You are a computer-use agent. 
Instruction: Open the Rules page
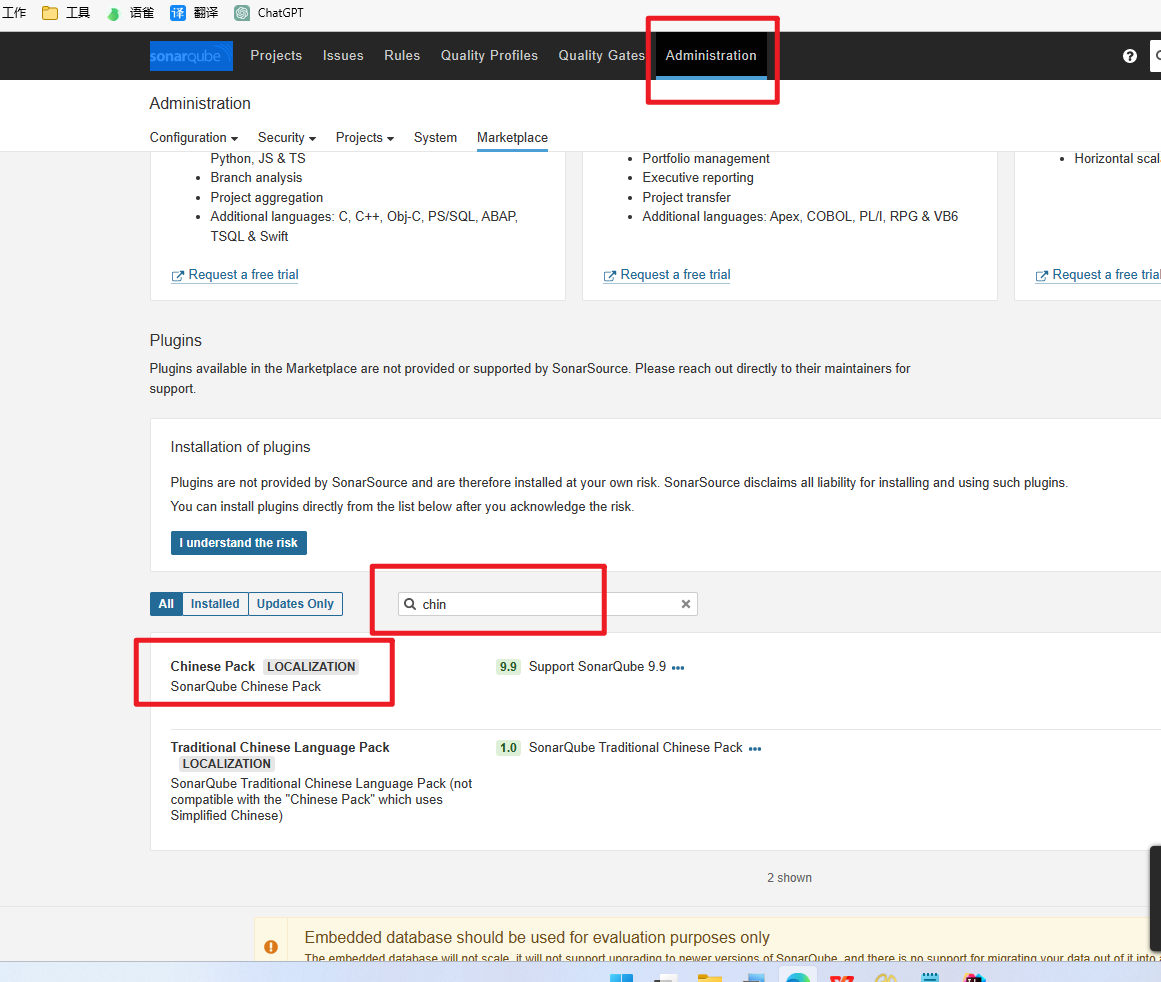(x=402, y=56)
